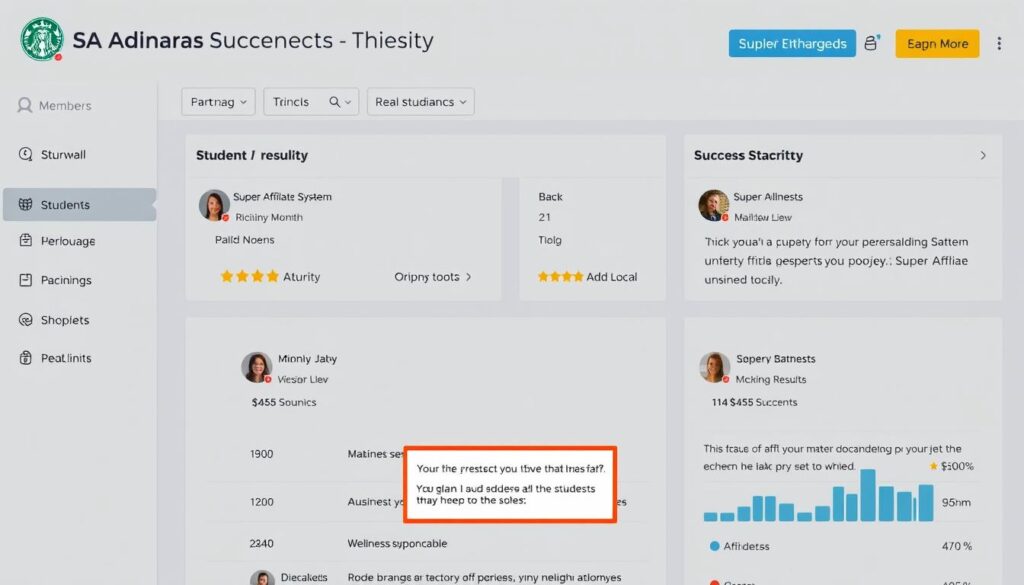
Task: Click the Minnly Jaby avatar photo
Action: pos(256,367)
